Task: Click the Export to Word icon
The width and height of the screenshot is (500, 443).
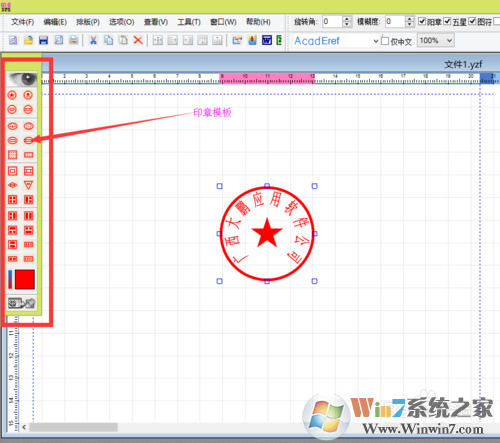Action: click(267, 40)
